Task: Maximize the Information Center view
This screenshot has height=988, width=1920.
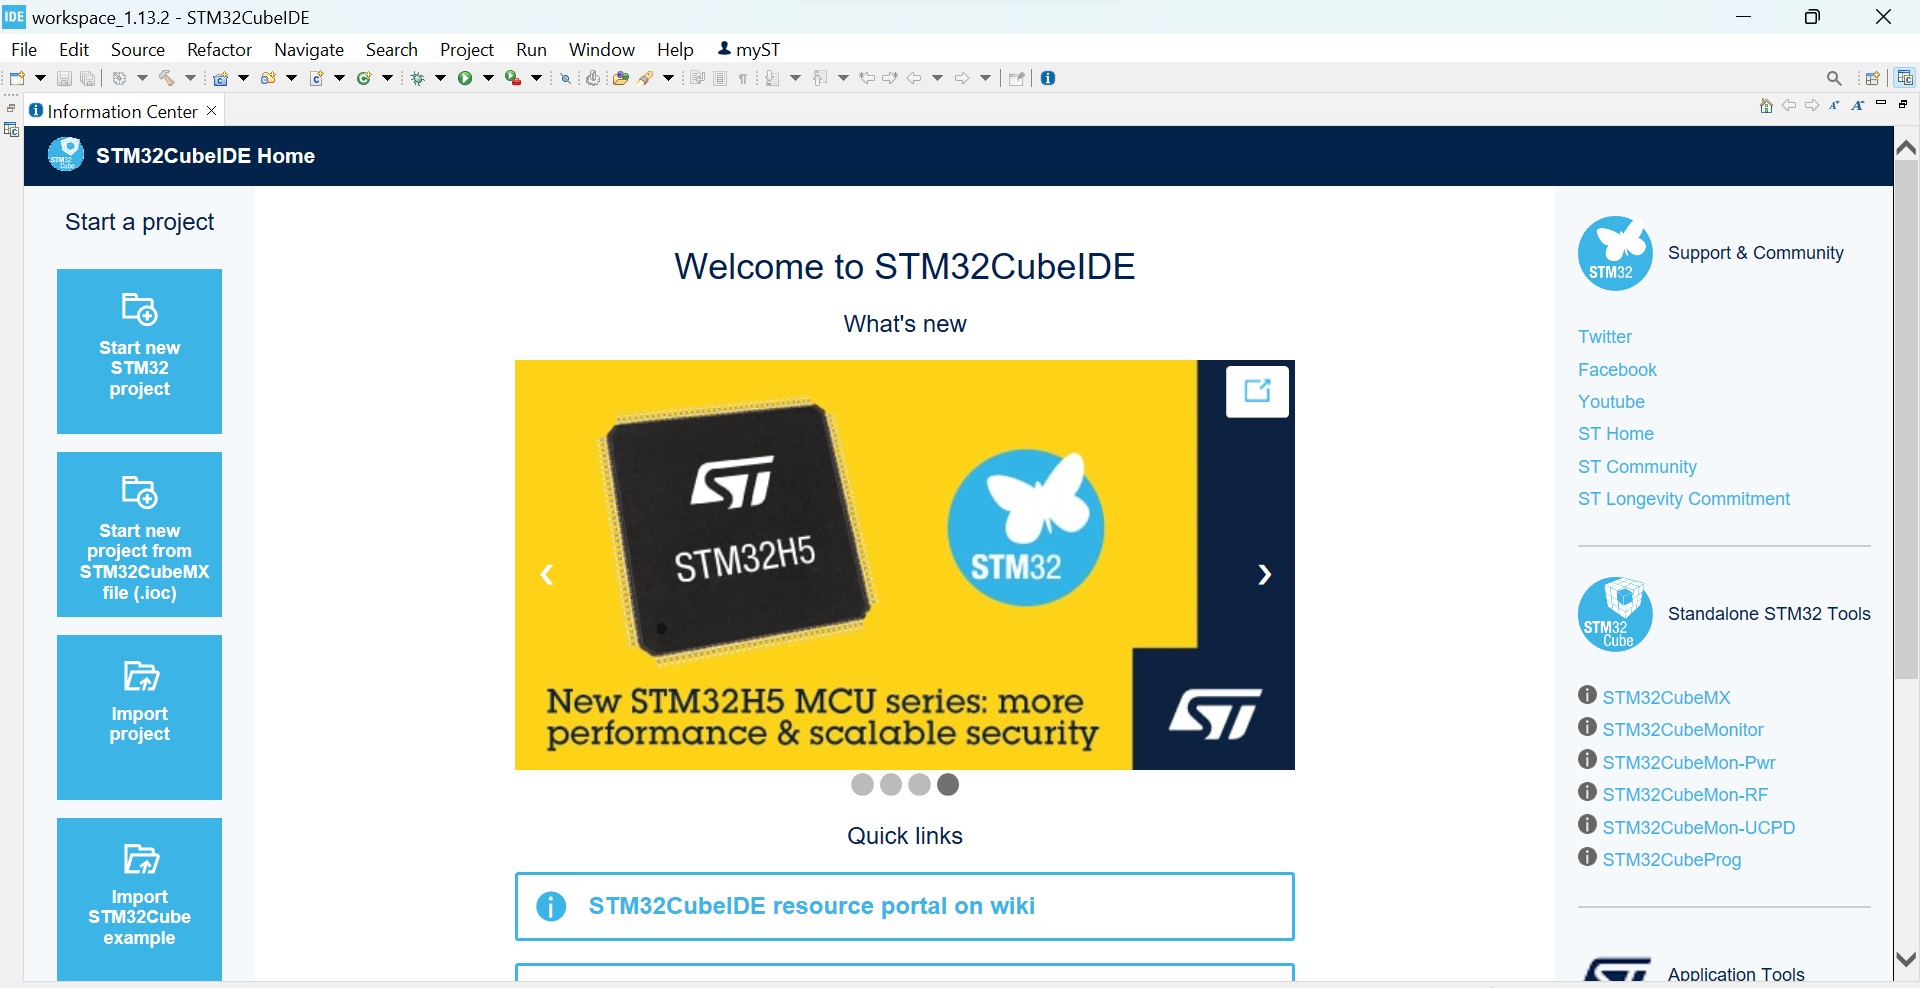Action: 1904,104
